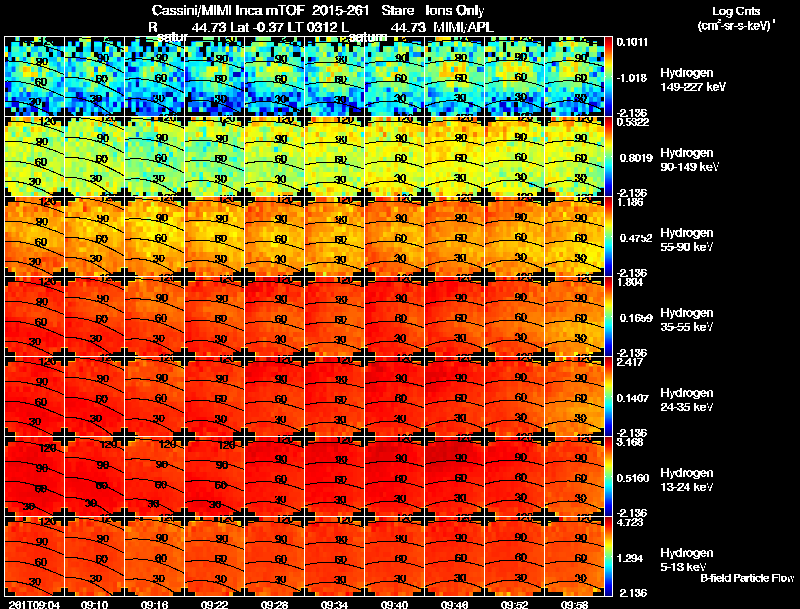Click the 'Hydrogen 55-90 keV' row label

tap(687, 240)
